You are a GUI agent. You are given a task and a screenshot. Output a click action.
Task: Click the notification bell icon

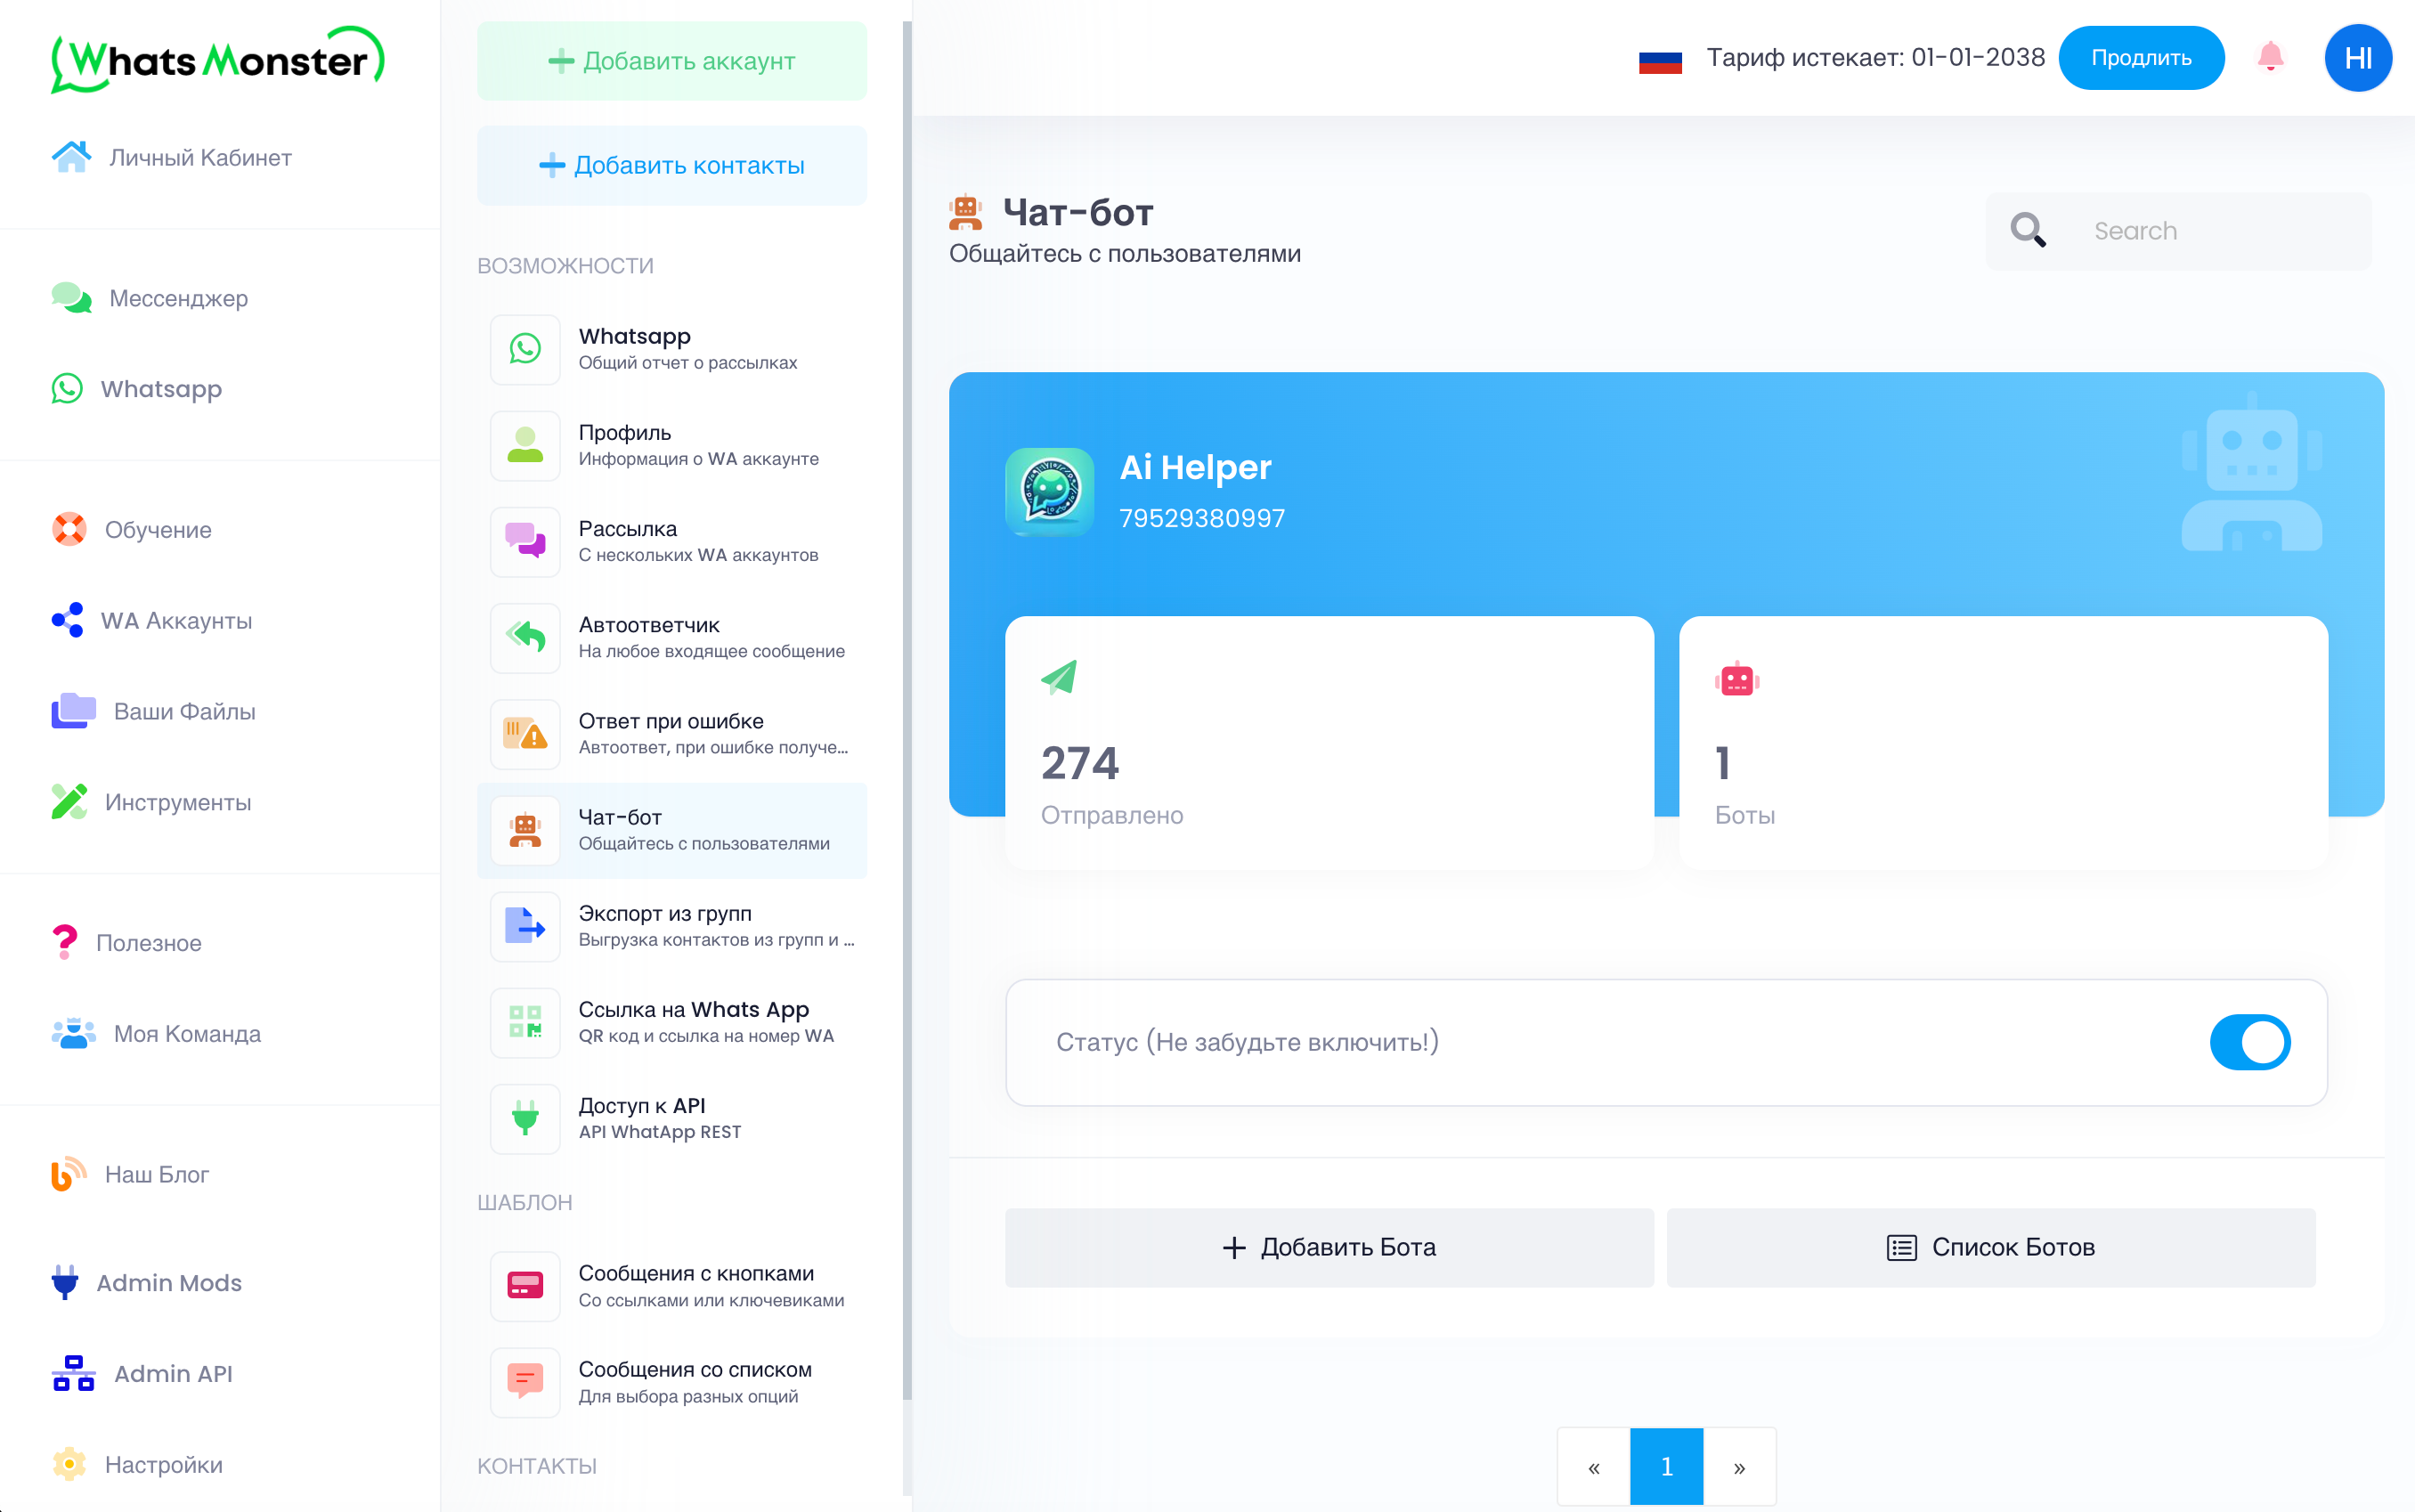pos(2270,57)
